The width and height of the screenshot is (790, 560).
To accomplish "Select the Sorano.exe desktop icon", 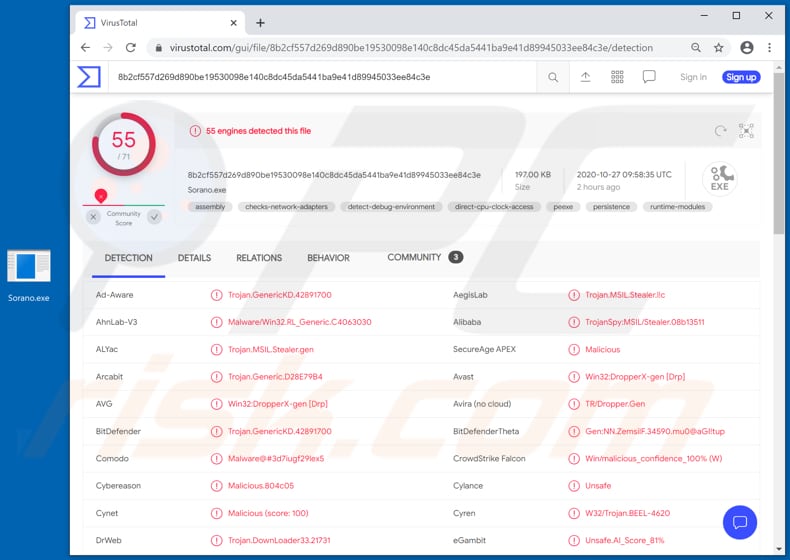I will point(29,276).
